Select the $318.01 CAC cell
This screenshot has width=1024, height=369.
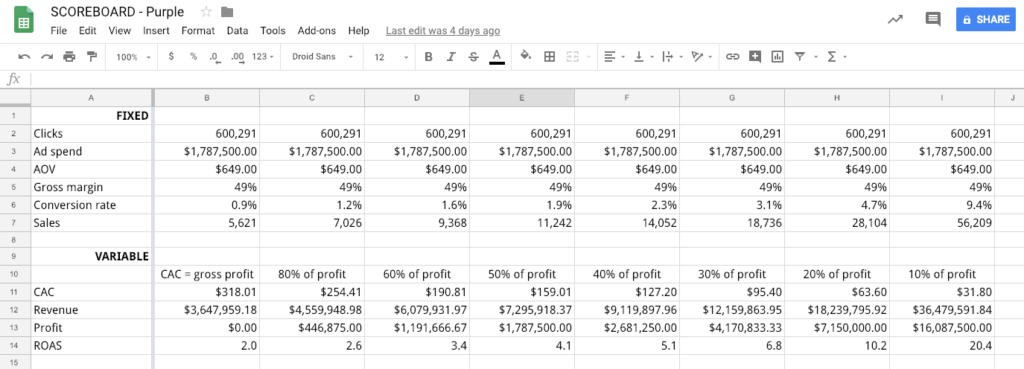coord(207,291)
